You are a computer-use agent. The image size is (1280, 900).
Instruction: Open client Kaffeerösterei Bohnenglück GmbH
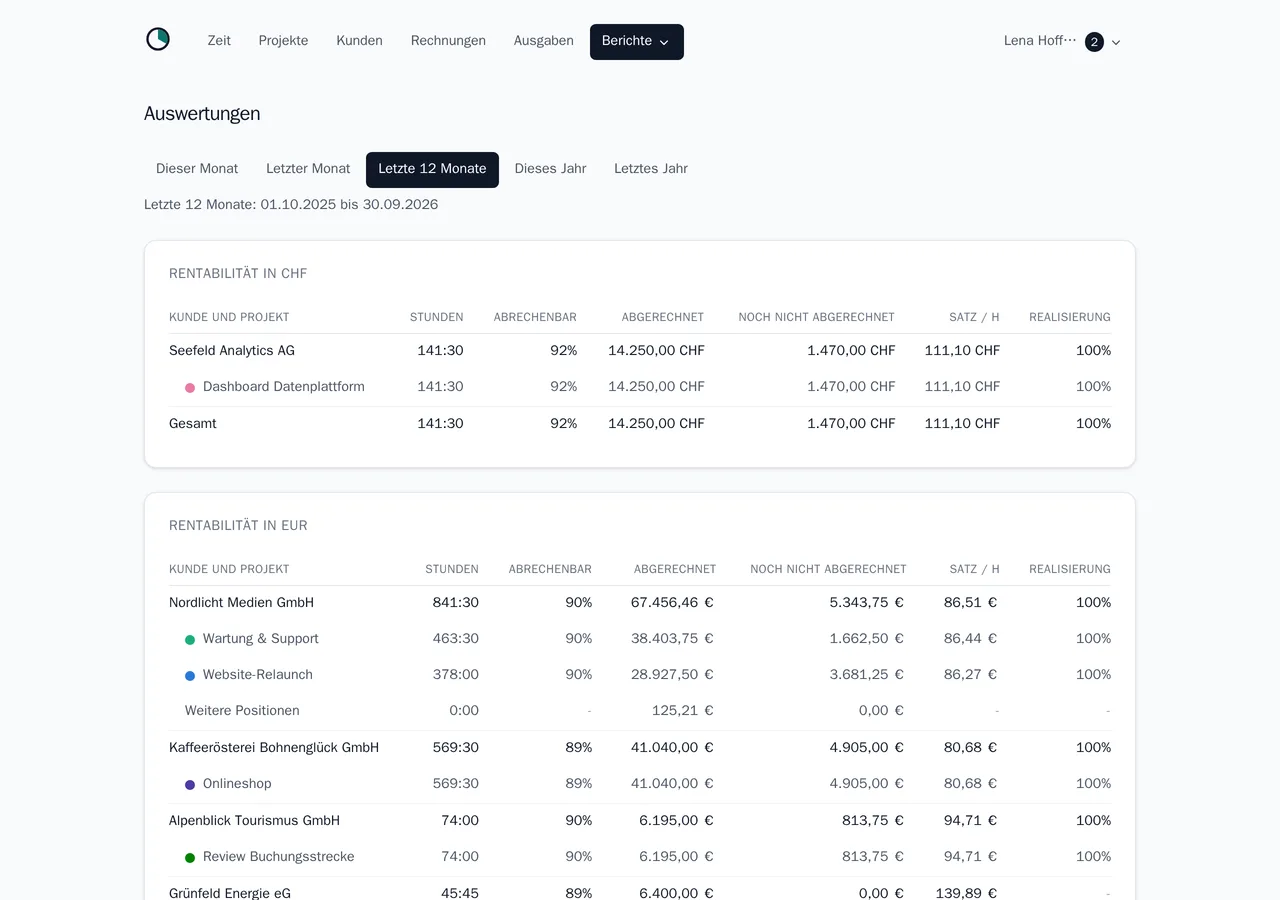click(274, 748)
